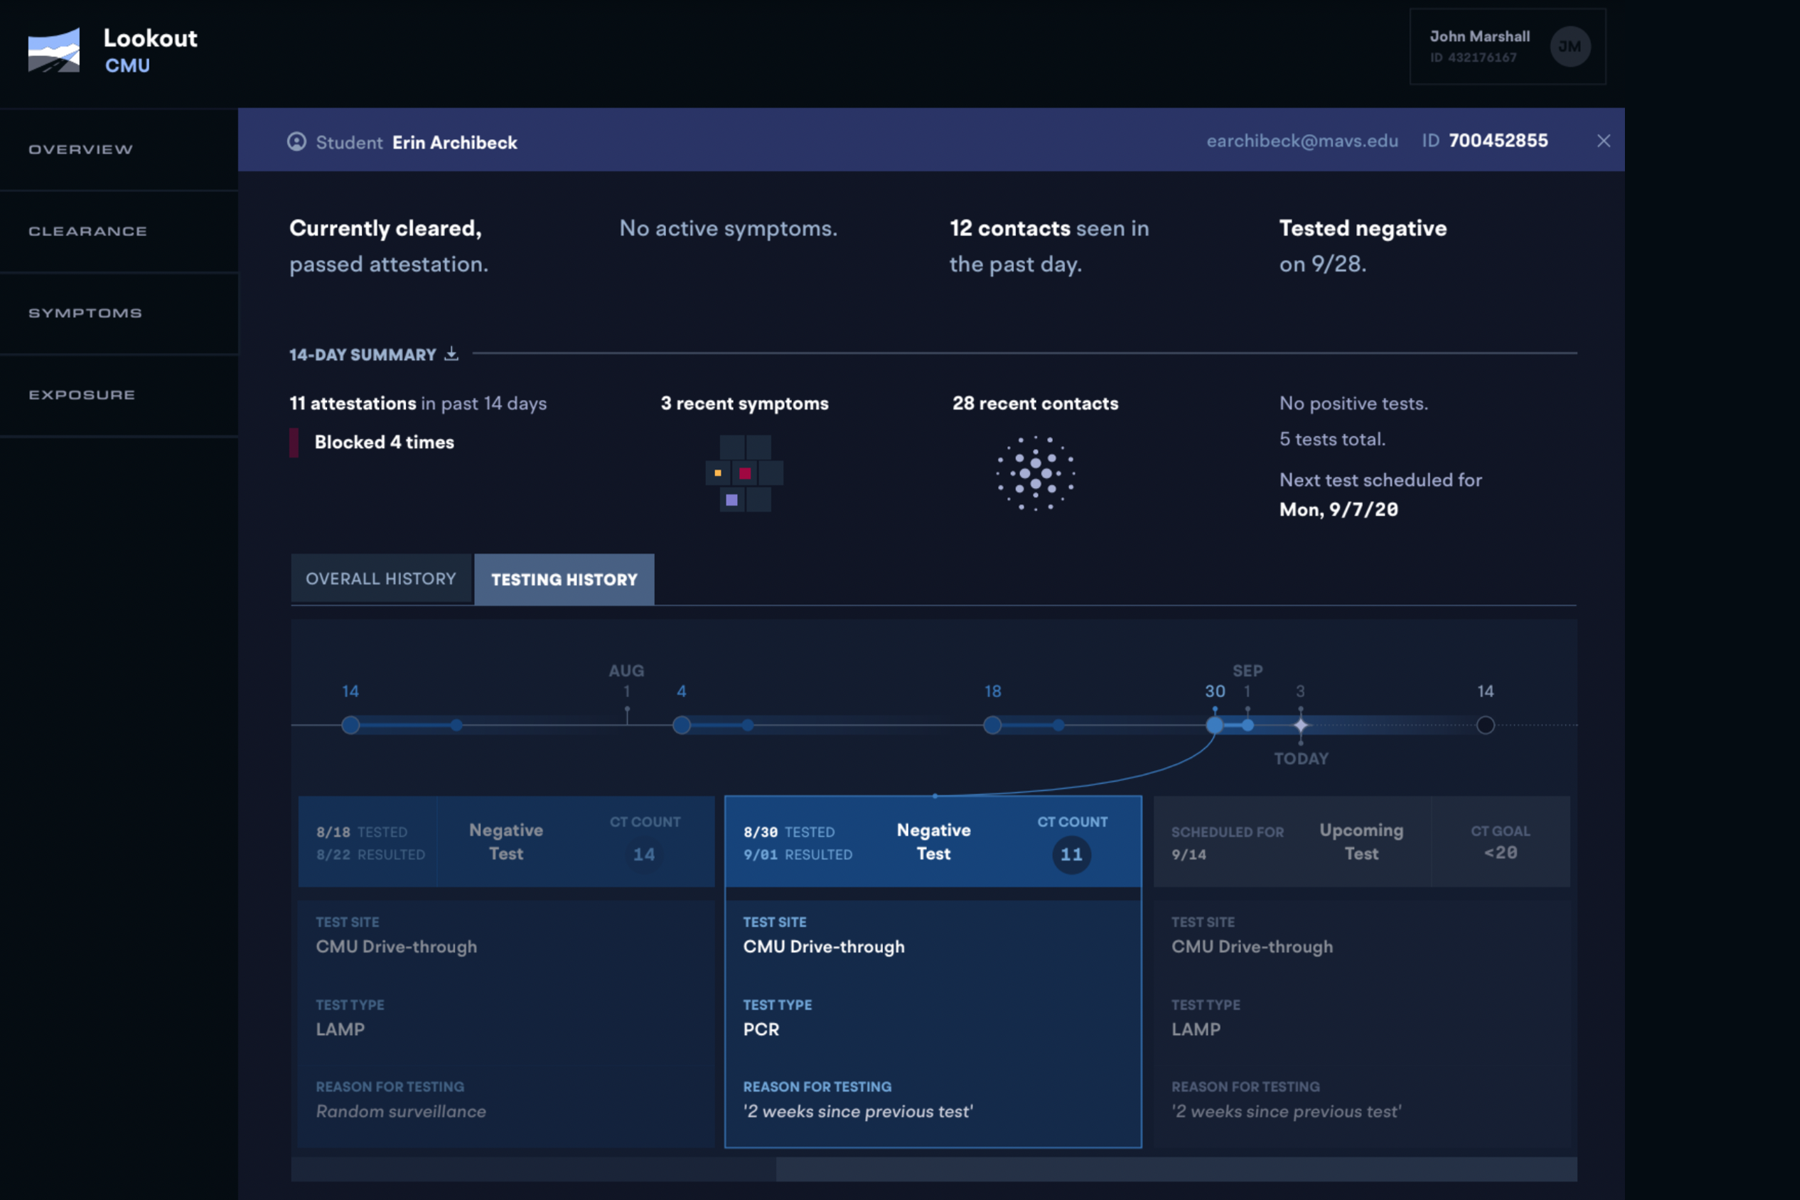Click the student profile icon beside Erin Archibeck
Viewport: 1800px width, 1200px height.
(x=297, y=142)
